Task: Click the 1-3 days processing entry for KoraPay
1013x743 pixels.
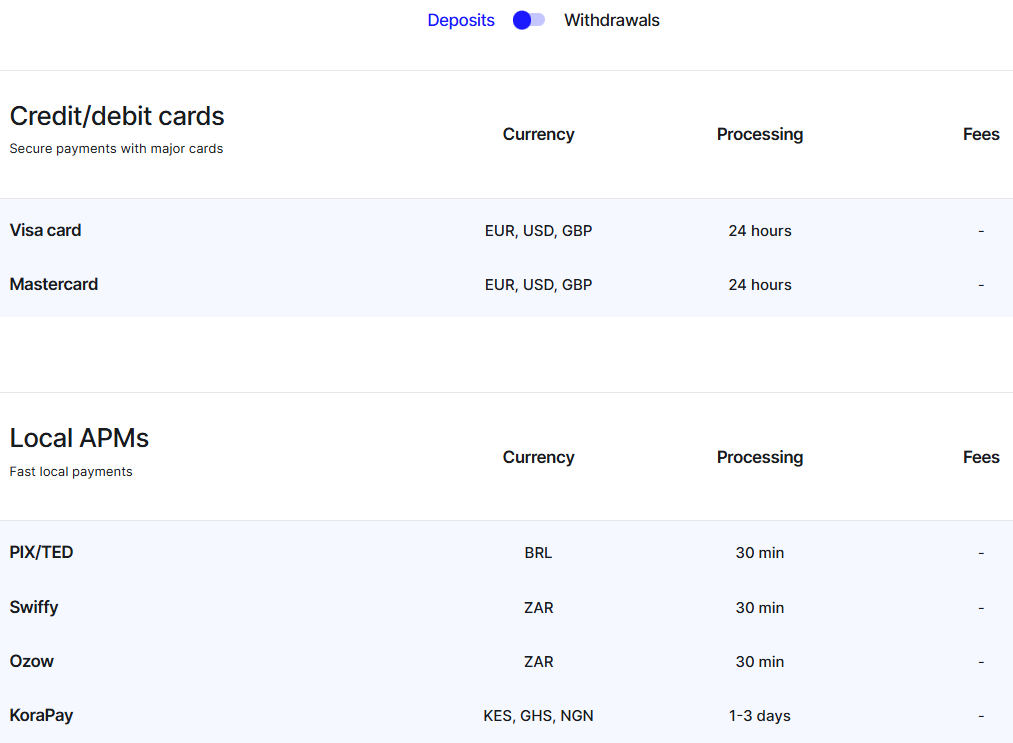Action: point(760,715)
